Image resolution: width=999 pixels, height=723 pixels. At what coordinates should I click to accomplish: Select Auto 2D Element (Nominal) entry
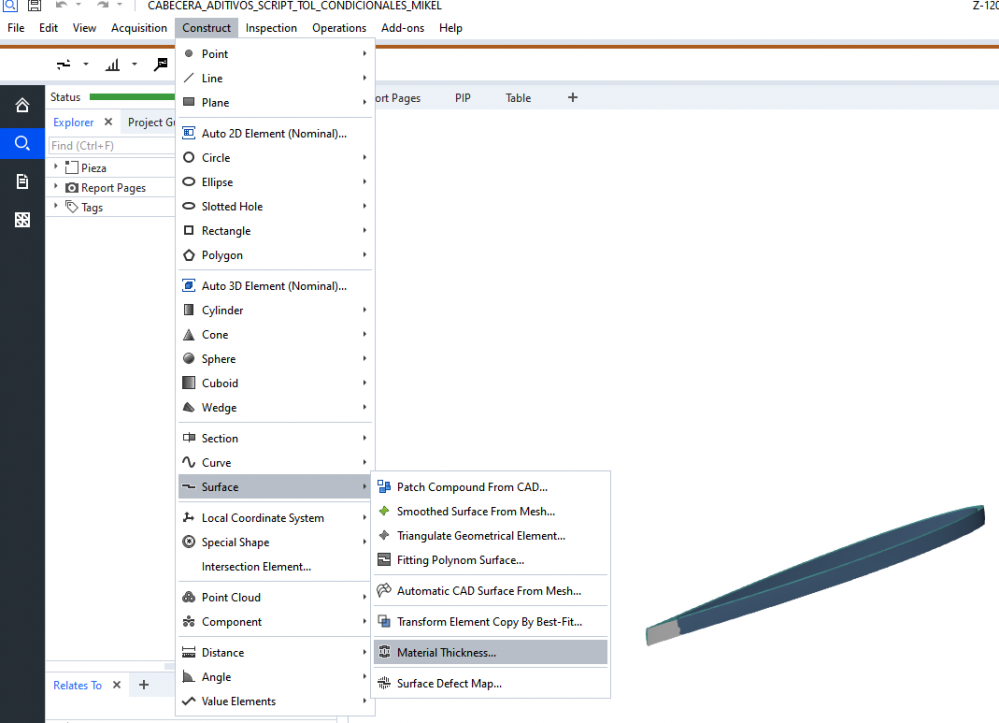tap(273, 133)
